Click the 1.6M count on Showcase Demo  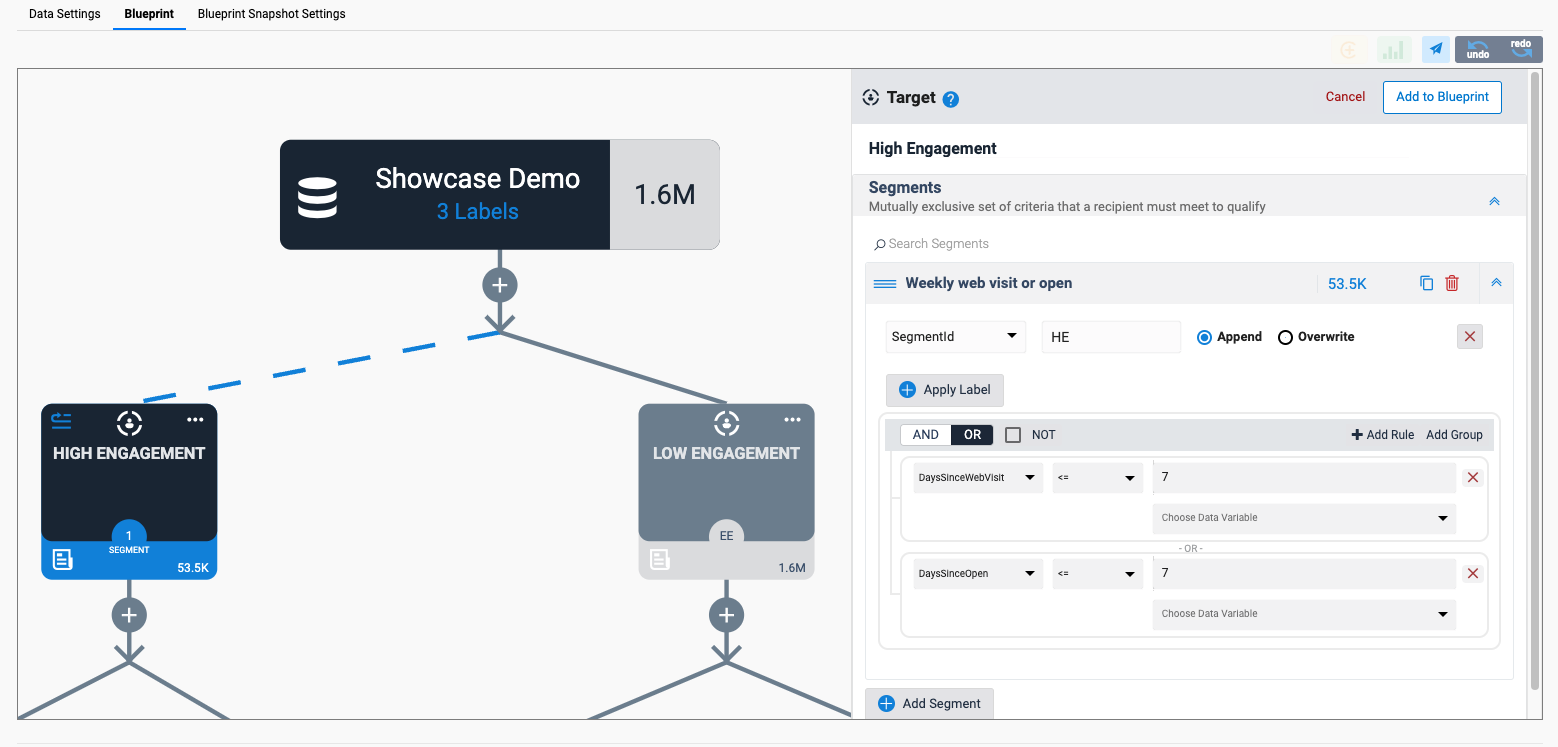click(x=665, y=194)
